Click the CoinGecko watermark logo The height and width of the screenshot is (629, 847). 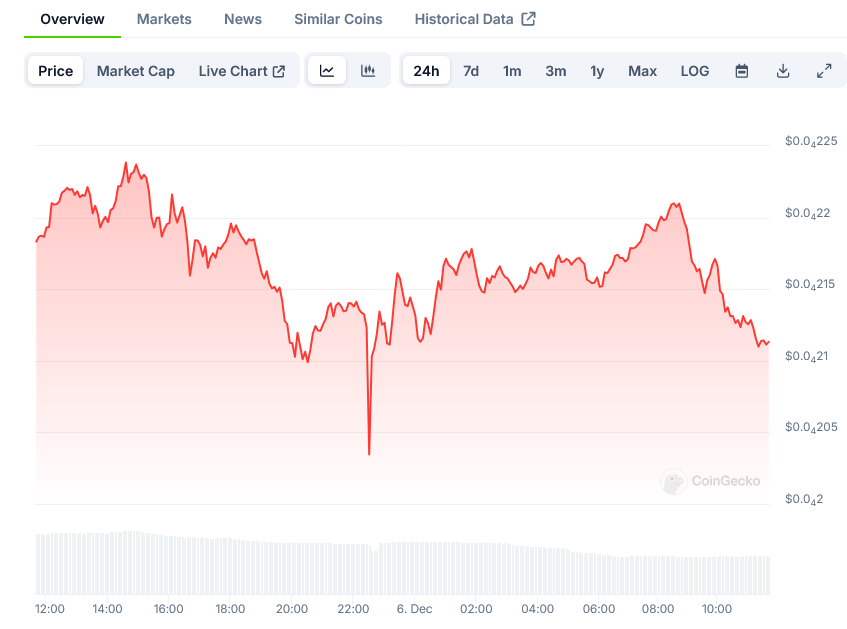(x=674, y=482)
